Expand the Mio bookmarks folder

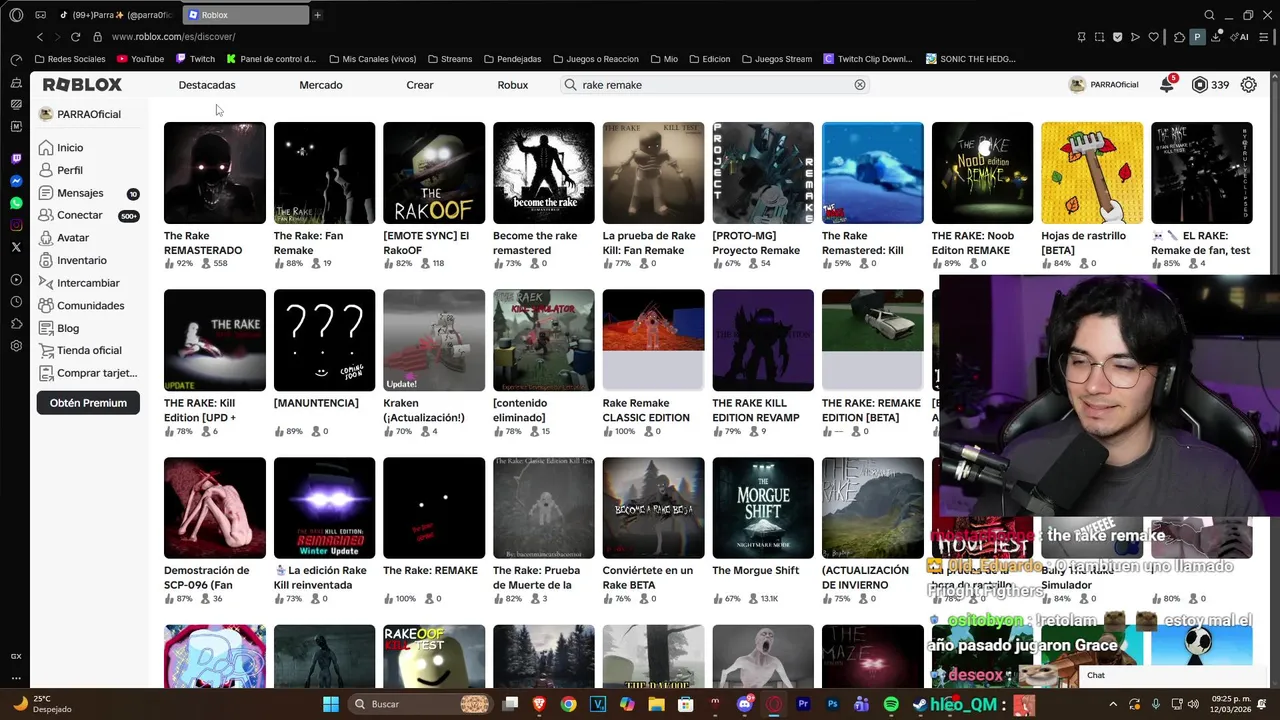coord(663,59)
